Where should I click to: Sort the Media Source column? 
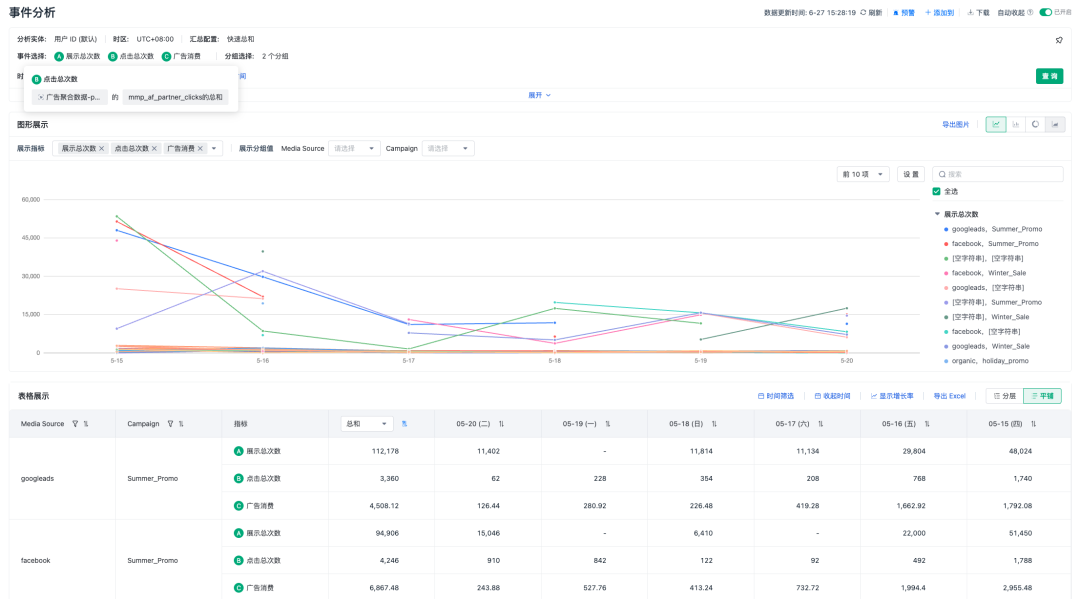click(86, 424)
